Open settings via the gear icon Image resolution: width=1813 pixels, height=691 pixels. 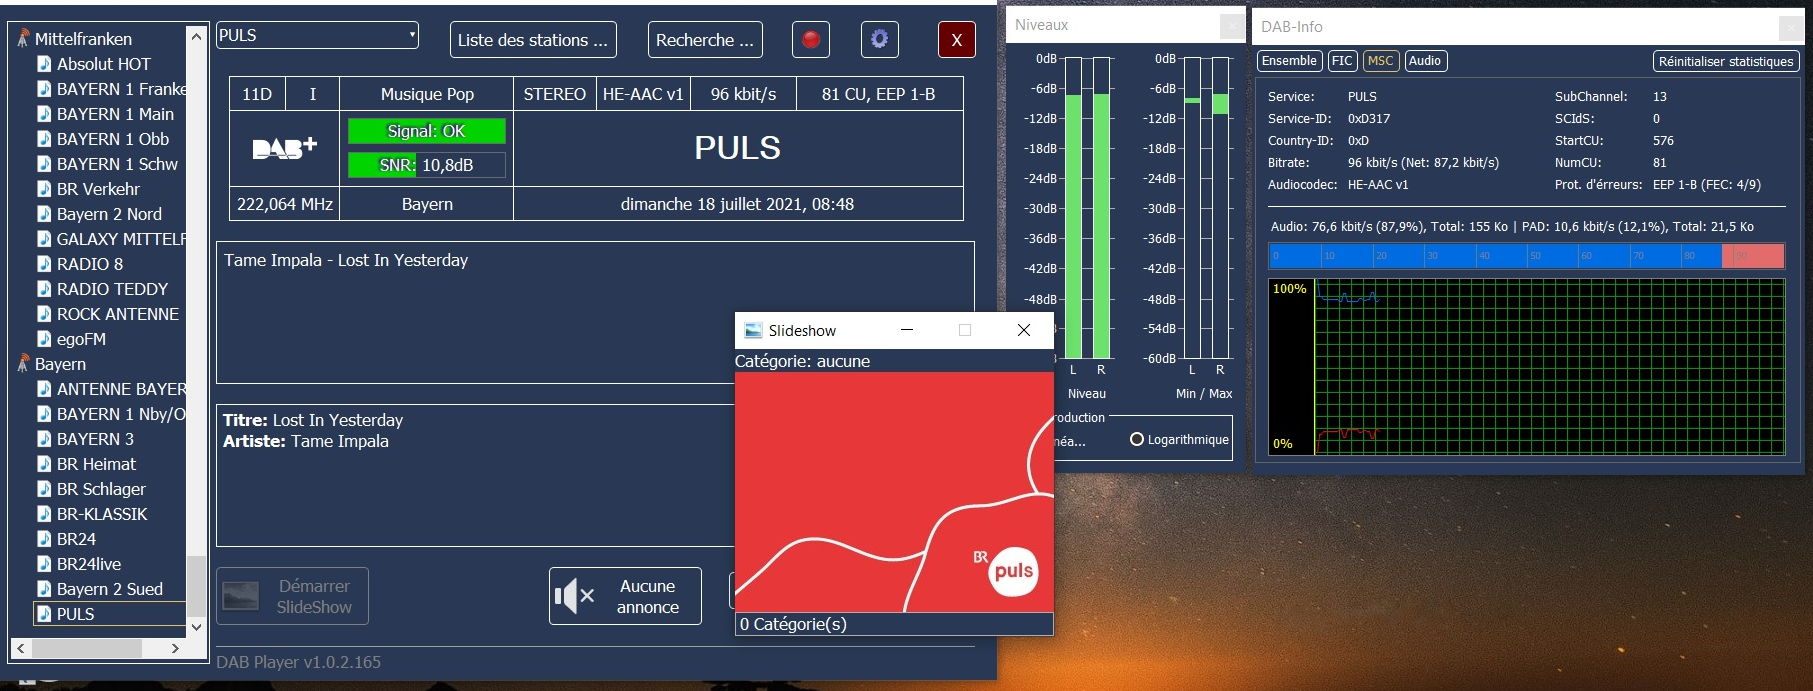click(879, 40)
